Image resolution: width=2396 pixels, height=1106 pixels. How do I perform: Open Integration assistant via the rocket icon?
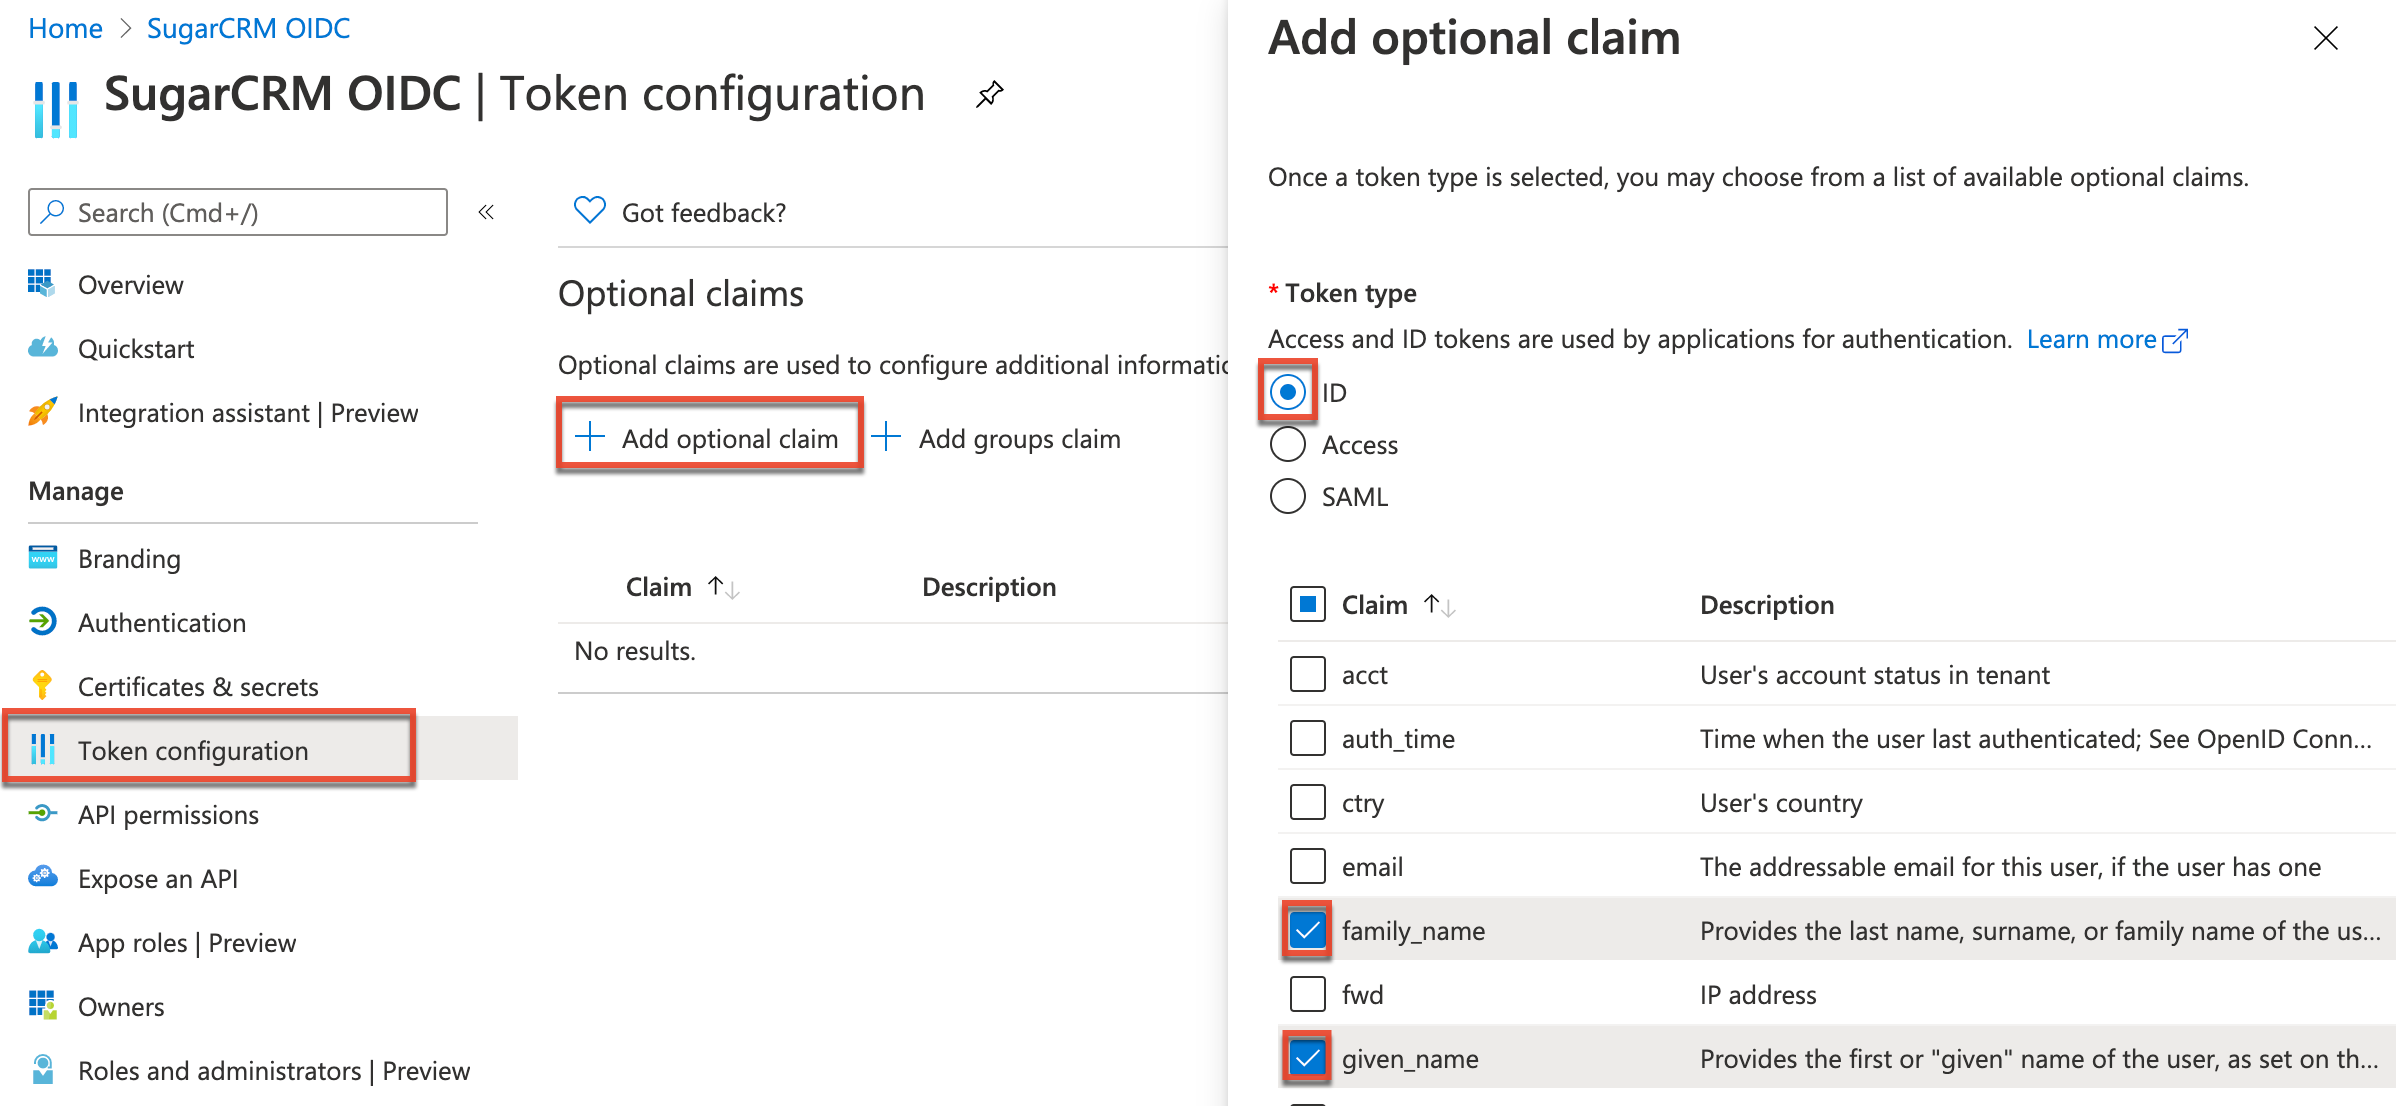(x=42, y=412)
